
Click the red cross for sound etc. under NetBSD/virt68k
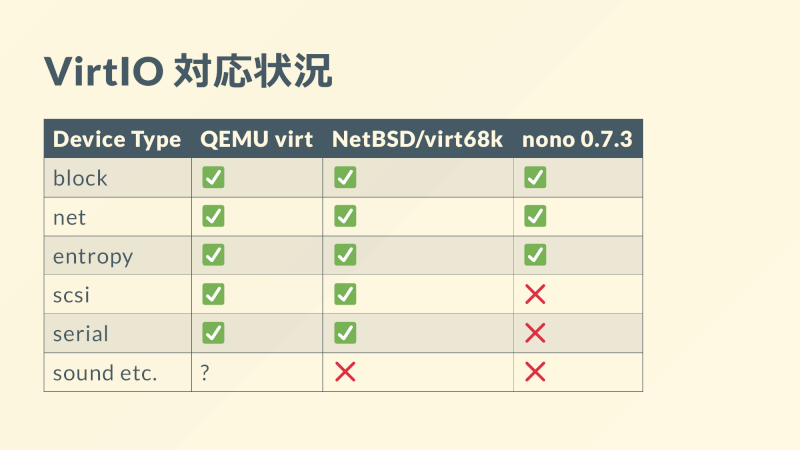(345, 372)
